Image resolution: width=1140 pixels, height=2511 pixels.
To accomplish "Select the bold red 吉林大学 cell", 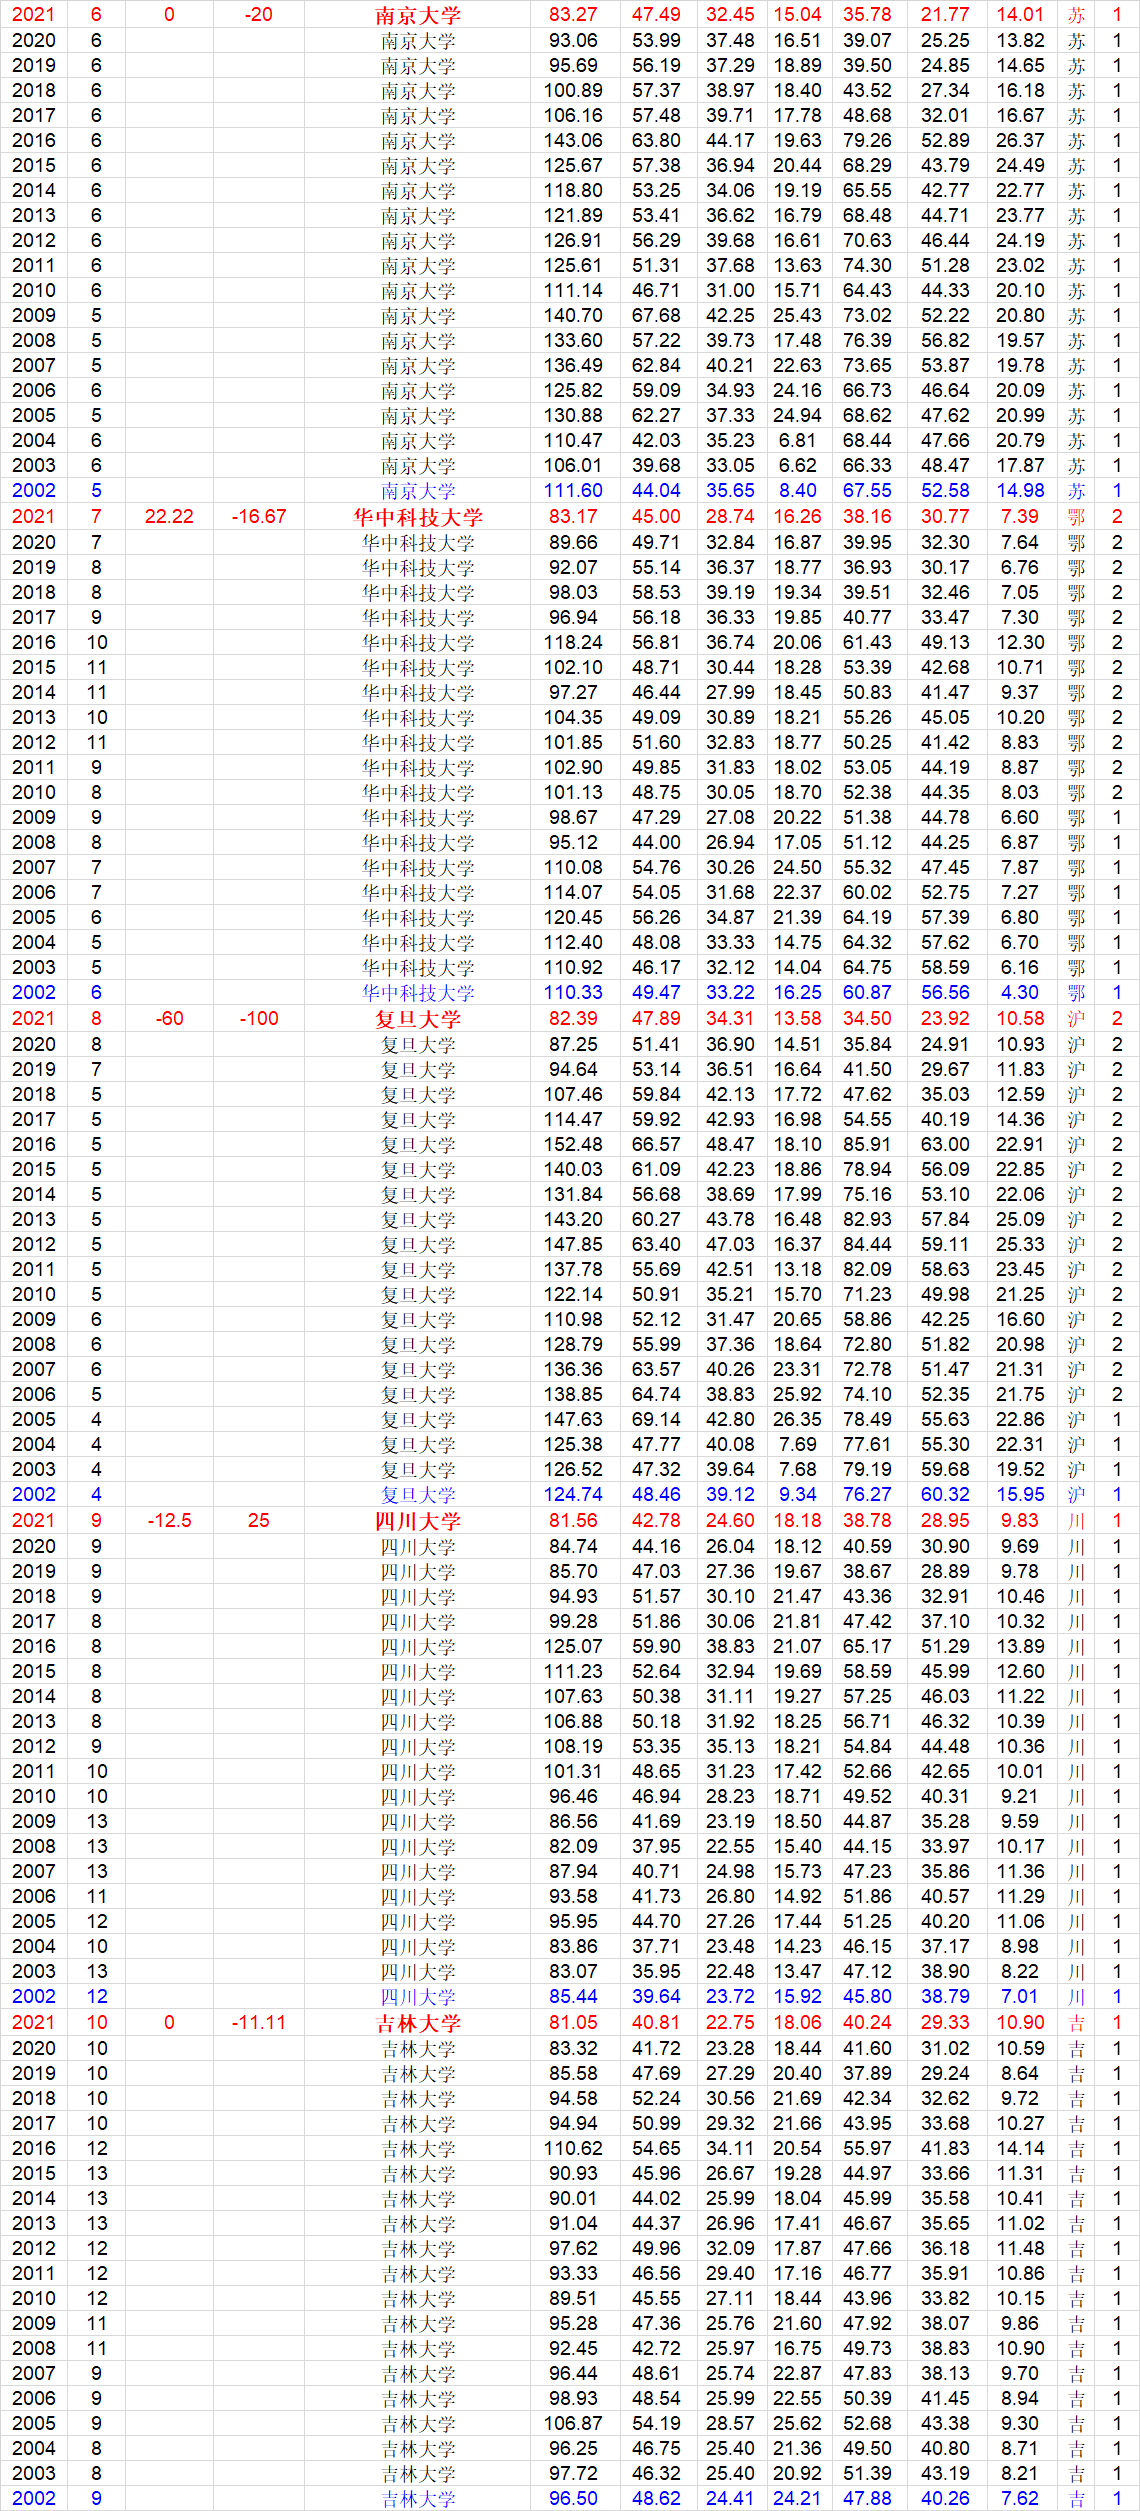I will pyautogui.click(x=417, y=2023).
